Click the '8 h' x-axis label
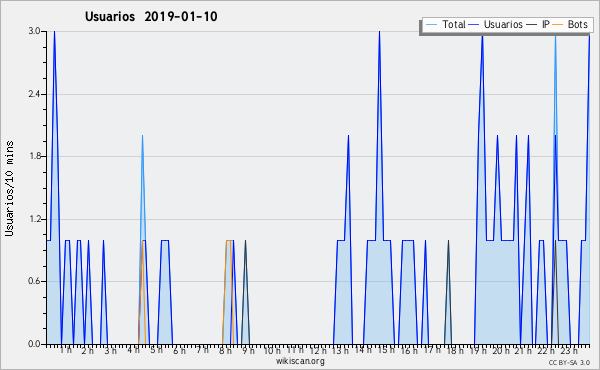 coord(225,350)
